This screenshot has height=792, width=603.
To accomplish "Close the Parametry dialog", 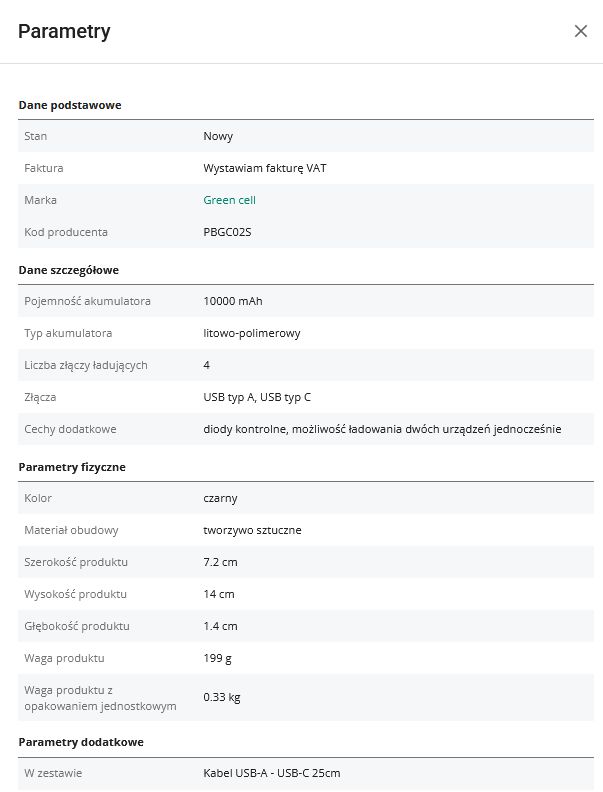I will (581, 31).
